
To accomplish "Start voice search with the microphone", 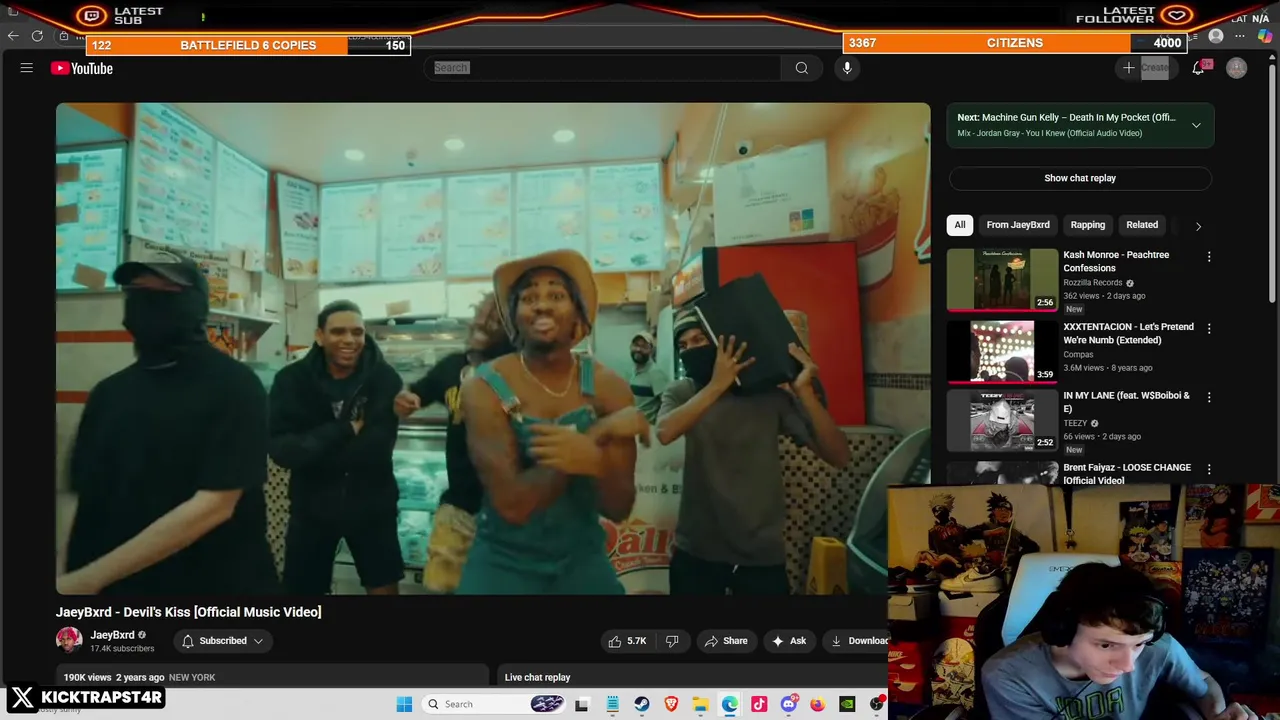I will coord(847,68).
